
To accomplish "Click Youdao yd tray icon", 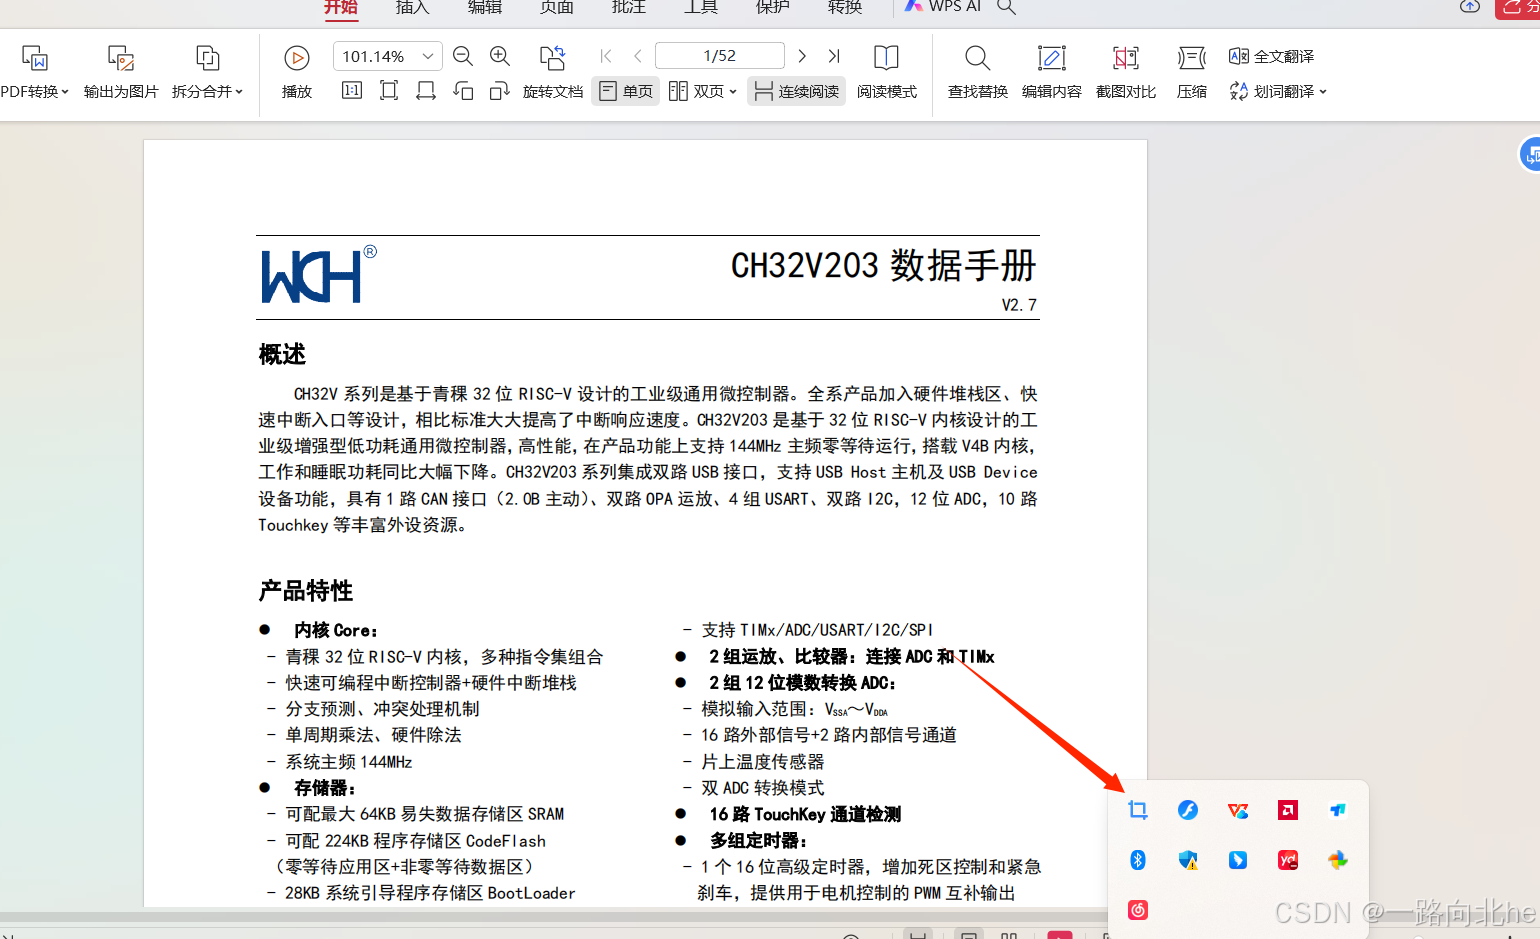I will [1288, 860].
